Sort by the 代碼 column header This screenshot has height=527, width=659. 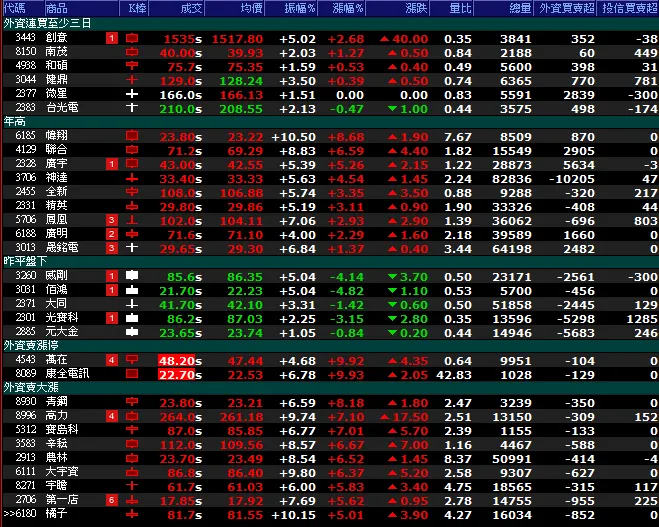[x=23, y=8]
